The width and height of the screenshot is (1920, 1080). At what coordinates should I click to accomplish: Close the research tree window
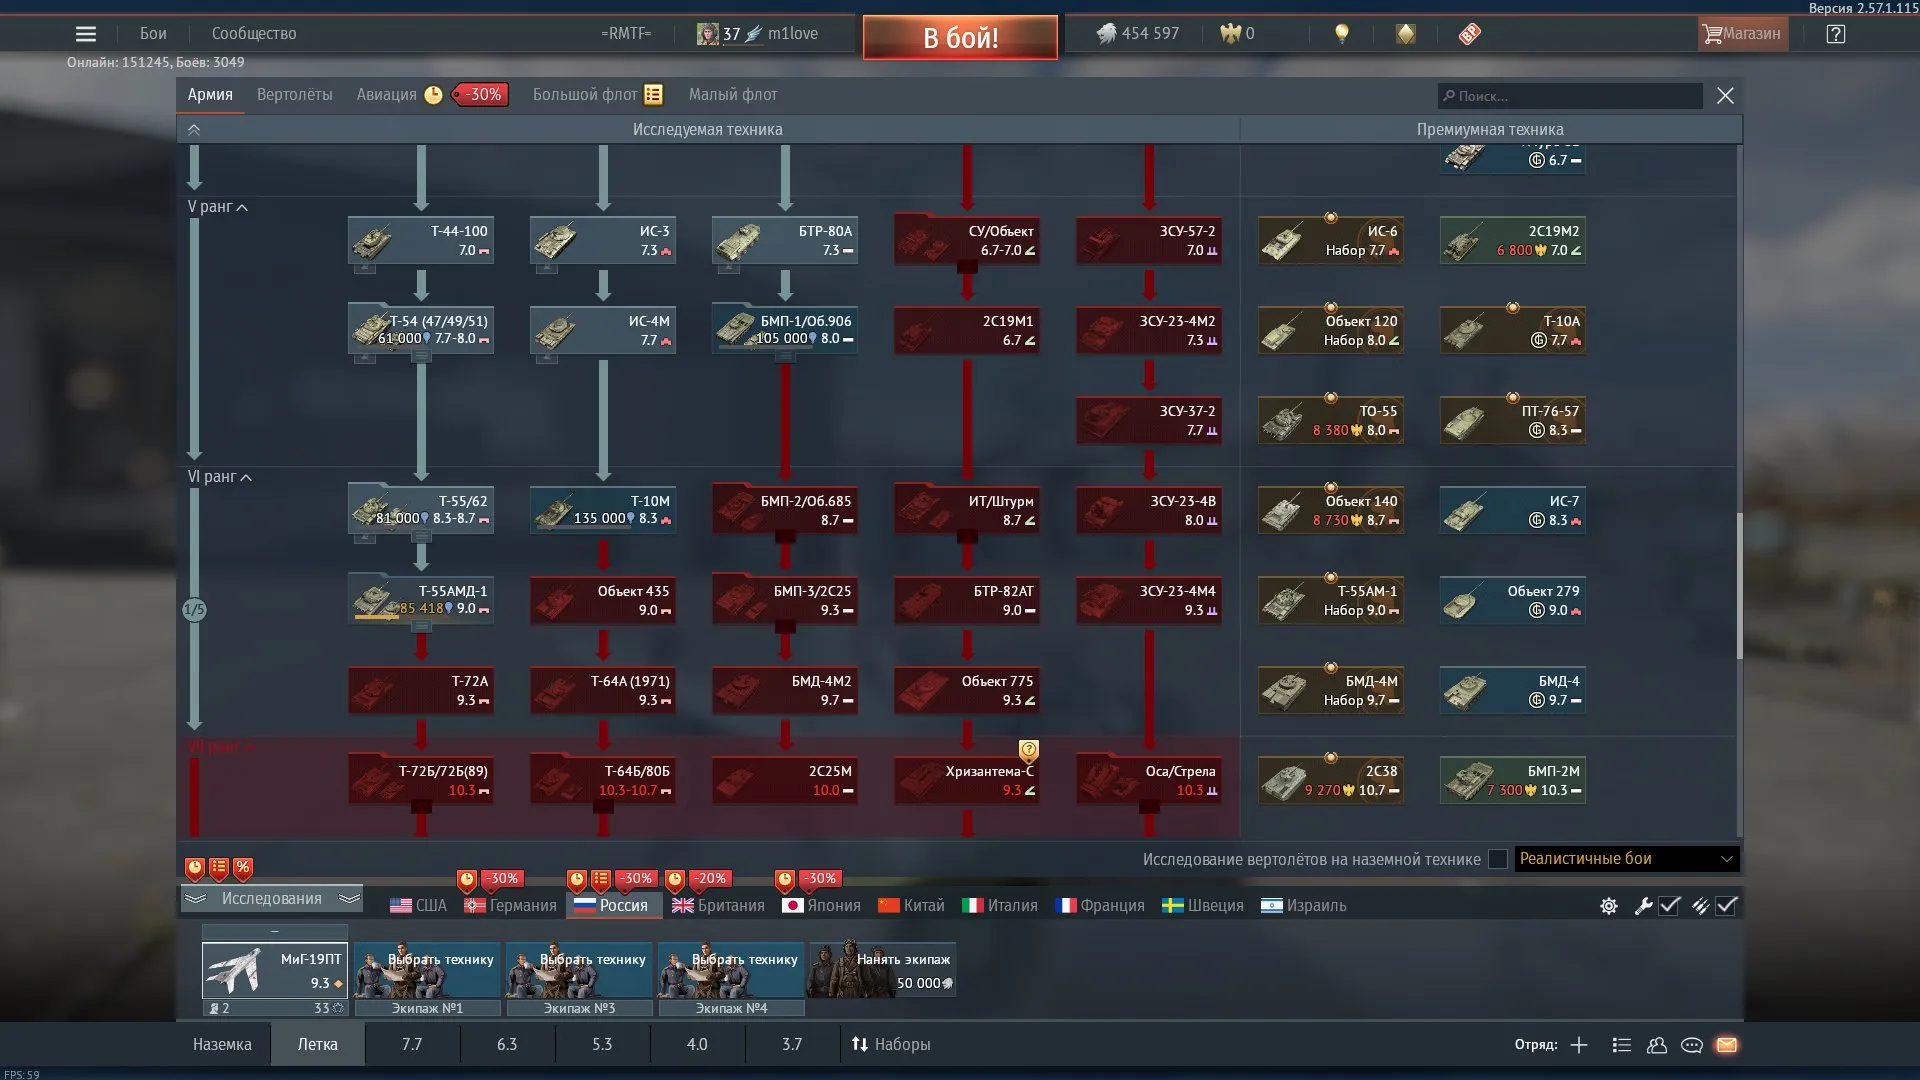pyautogui.click(x=1725, y=96)
